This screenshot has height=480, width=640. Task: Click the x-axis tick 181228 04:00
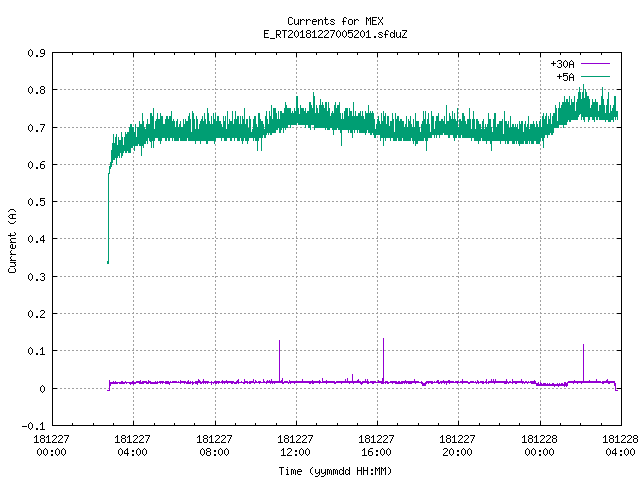click(x=620, y=446)
